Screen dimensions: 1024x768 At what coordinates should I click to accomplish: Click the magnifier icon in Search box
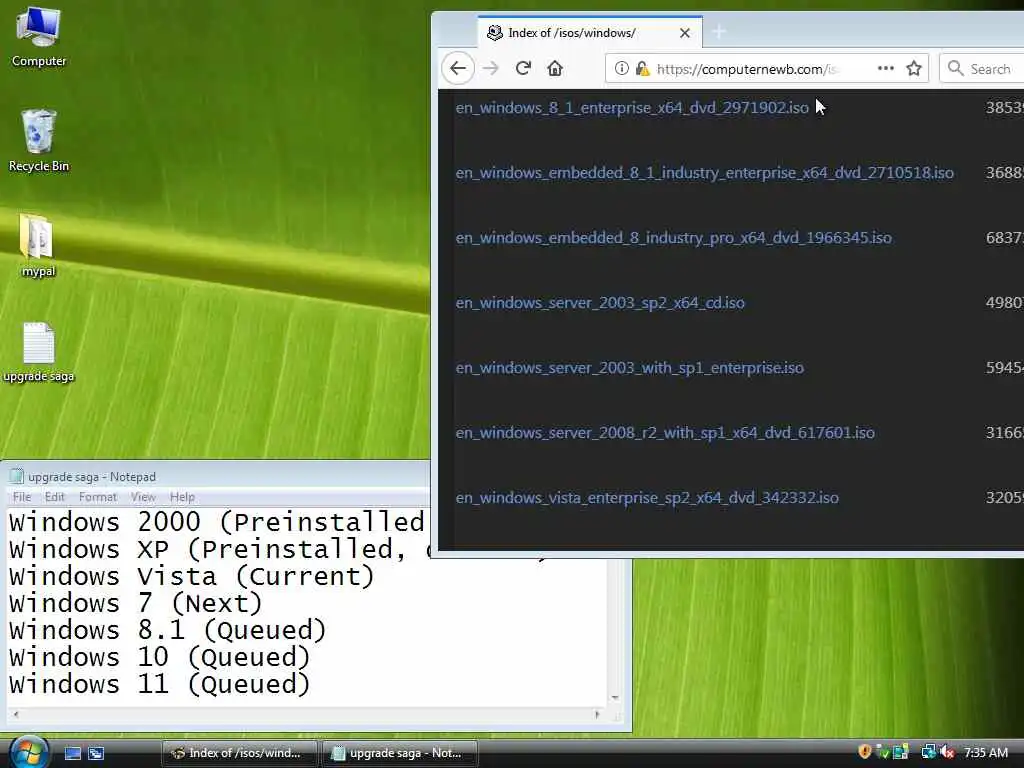[955, 68]
